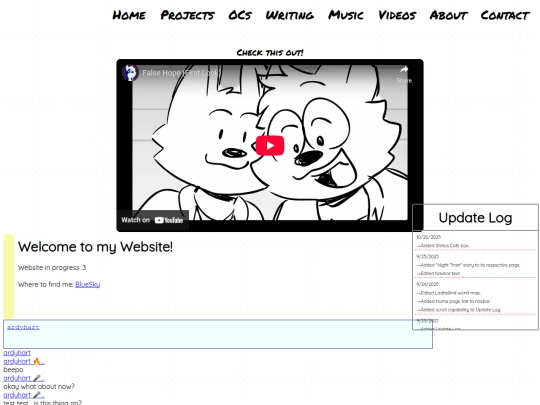
Task: Open ardyhart link inside light blue status box
Action: [23, 327]
